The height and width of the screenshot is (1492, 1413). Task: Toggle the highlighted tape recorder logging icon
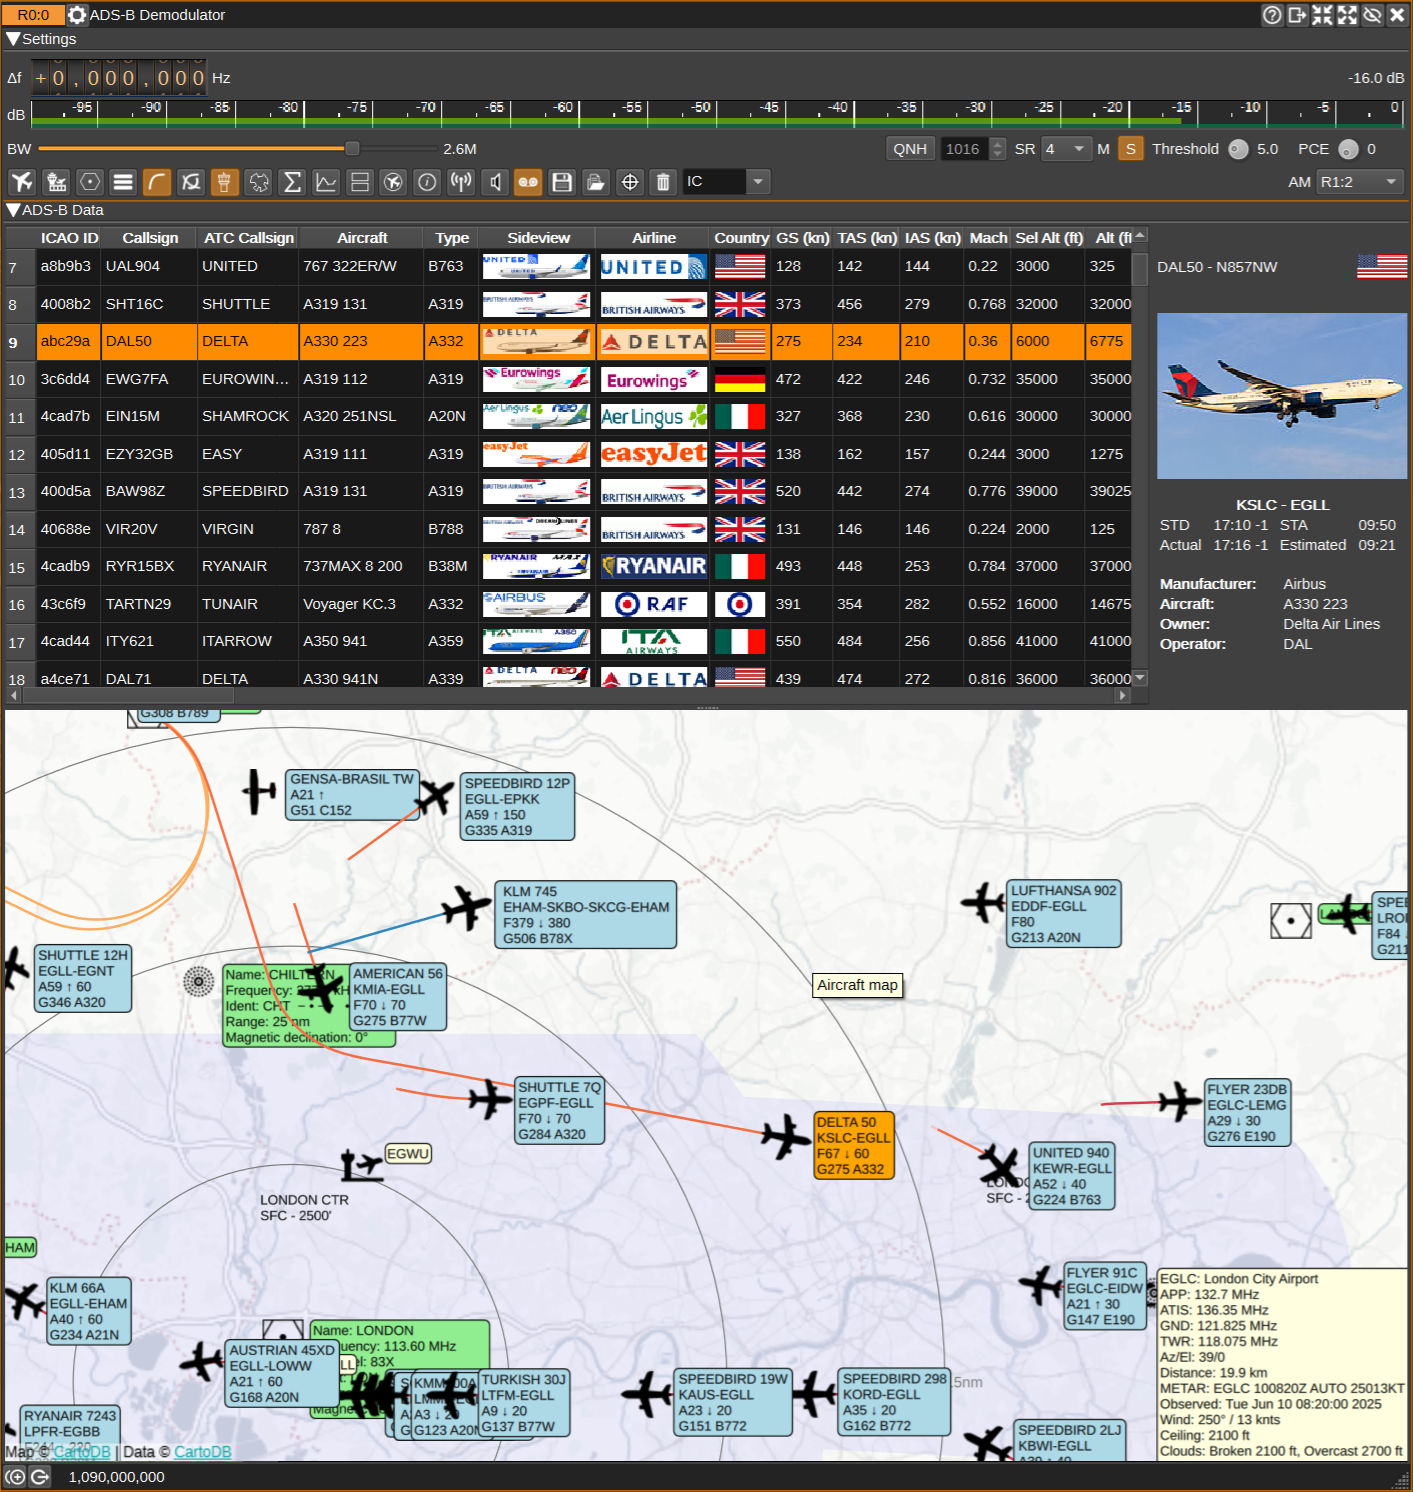(528, 182)
